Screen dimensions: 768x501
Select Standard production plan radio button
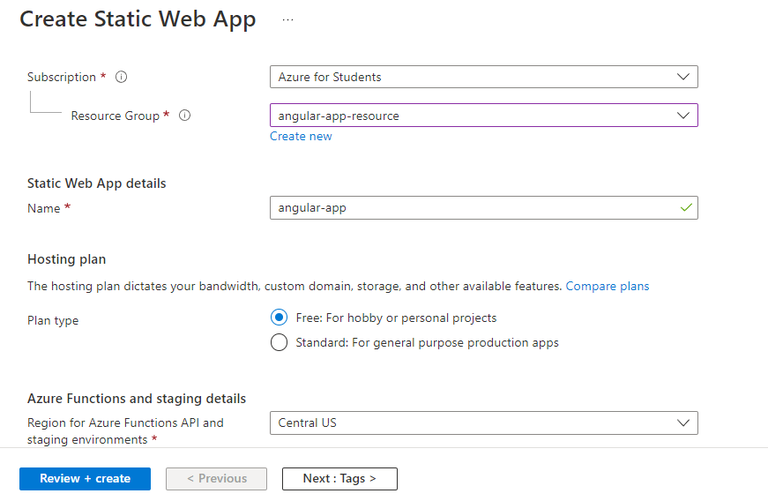click(279, 343)
